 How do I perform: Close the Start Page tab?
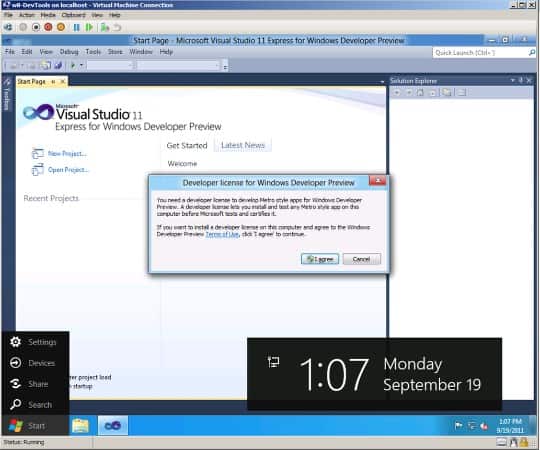click(x=62, y=82)
